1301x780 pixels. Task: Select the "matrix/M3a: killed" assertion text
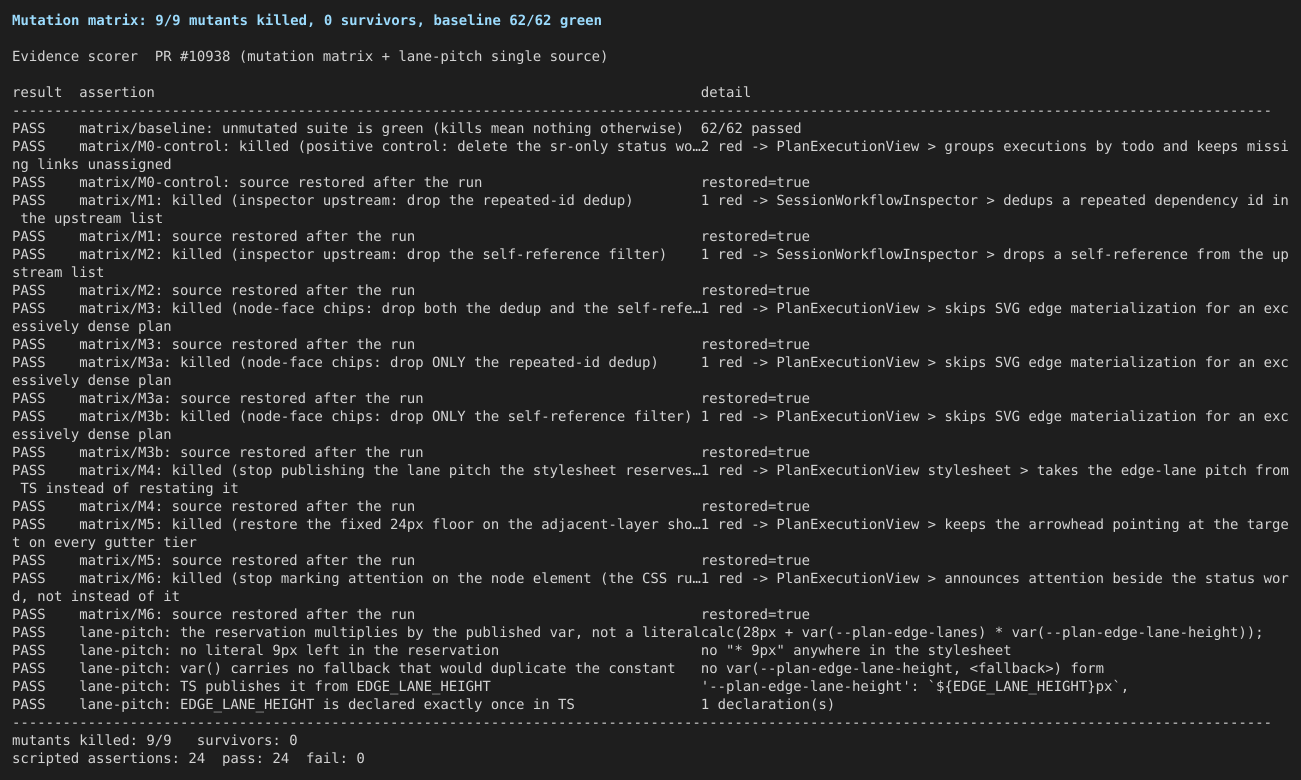(x=369, y=362)
